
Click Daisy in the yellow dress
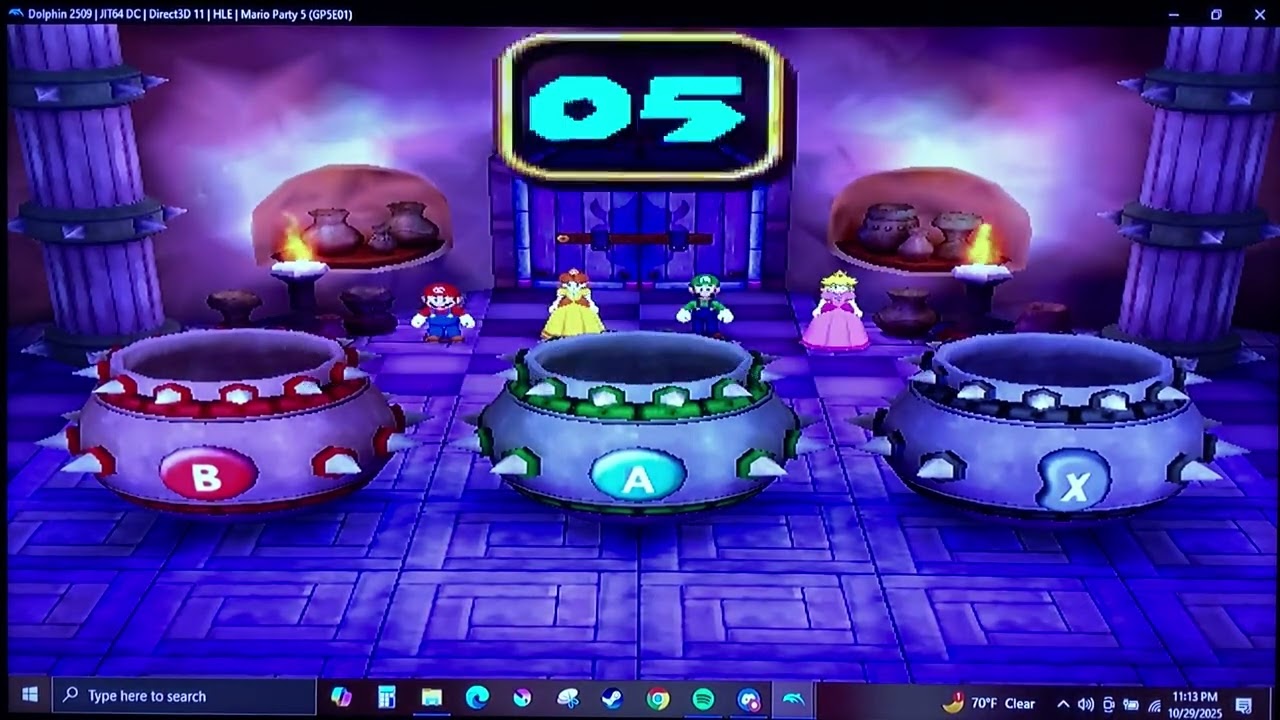[572, 304]
